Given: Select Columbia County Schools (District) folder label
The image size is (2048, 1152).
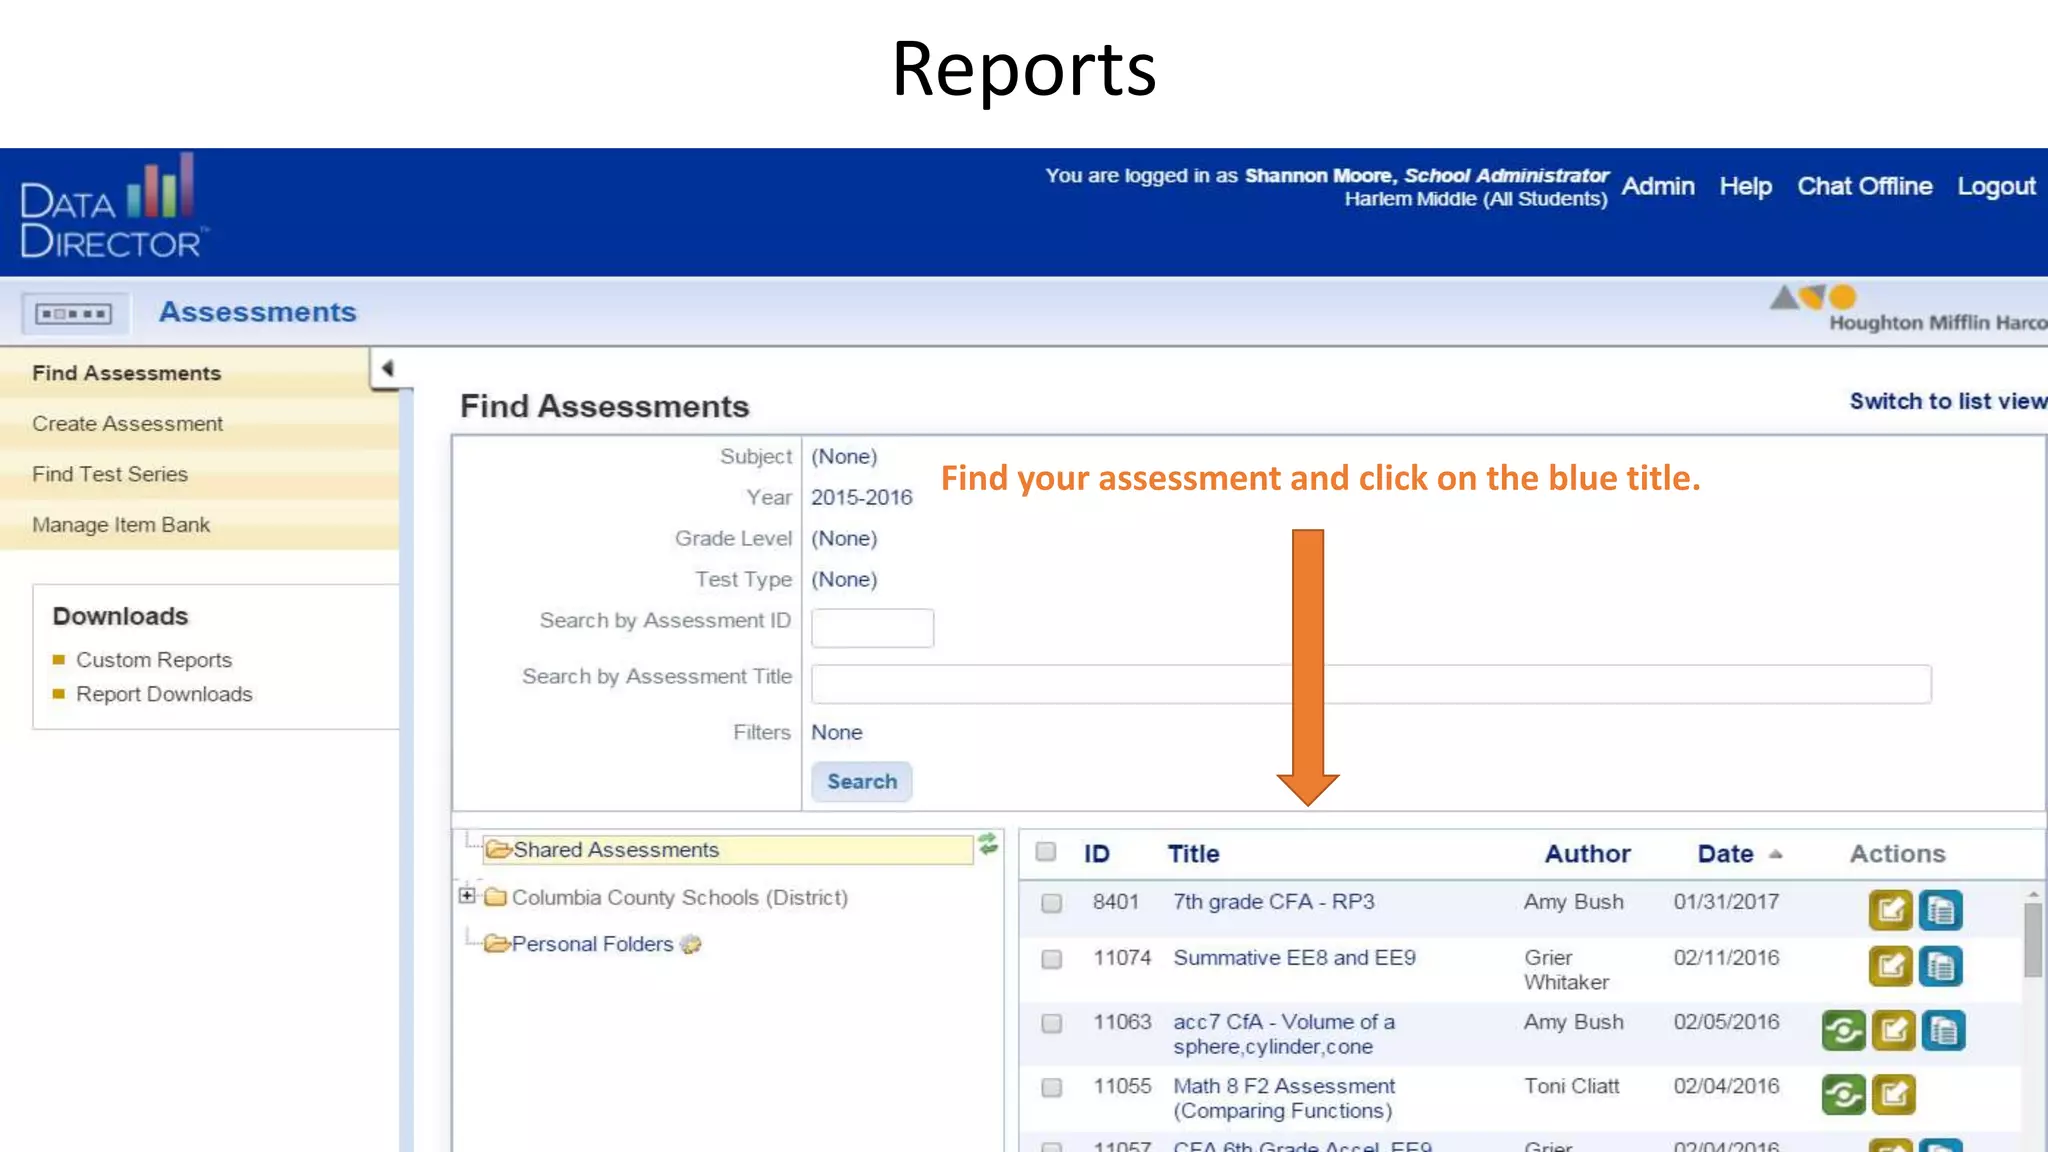Looking at the screenshot, I should [680, 897].
